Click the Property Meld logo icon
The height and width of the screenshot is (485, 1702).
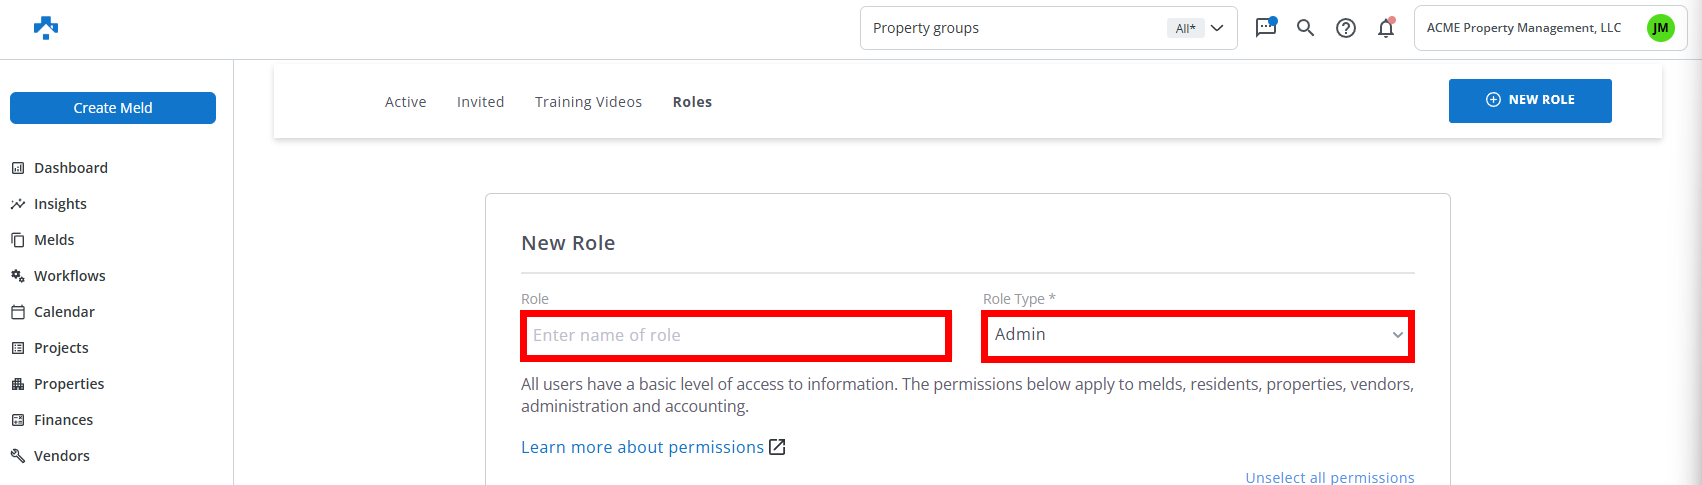point(46,28)
